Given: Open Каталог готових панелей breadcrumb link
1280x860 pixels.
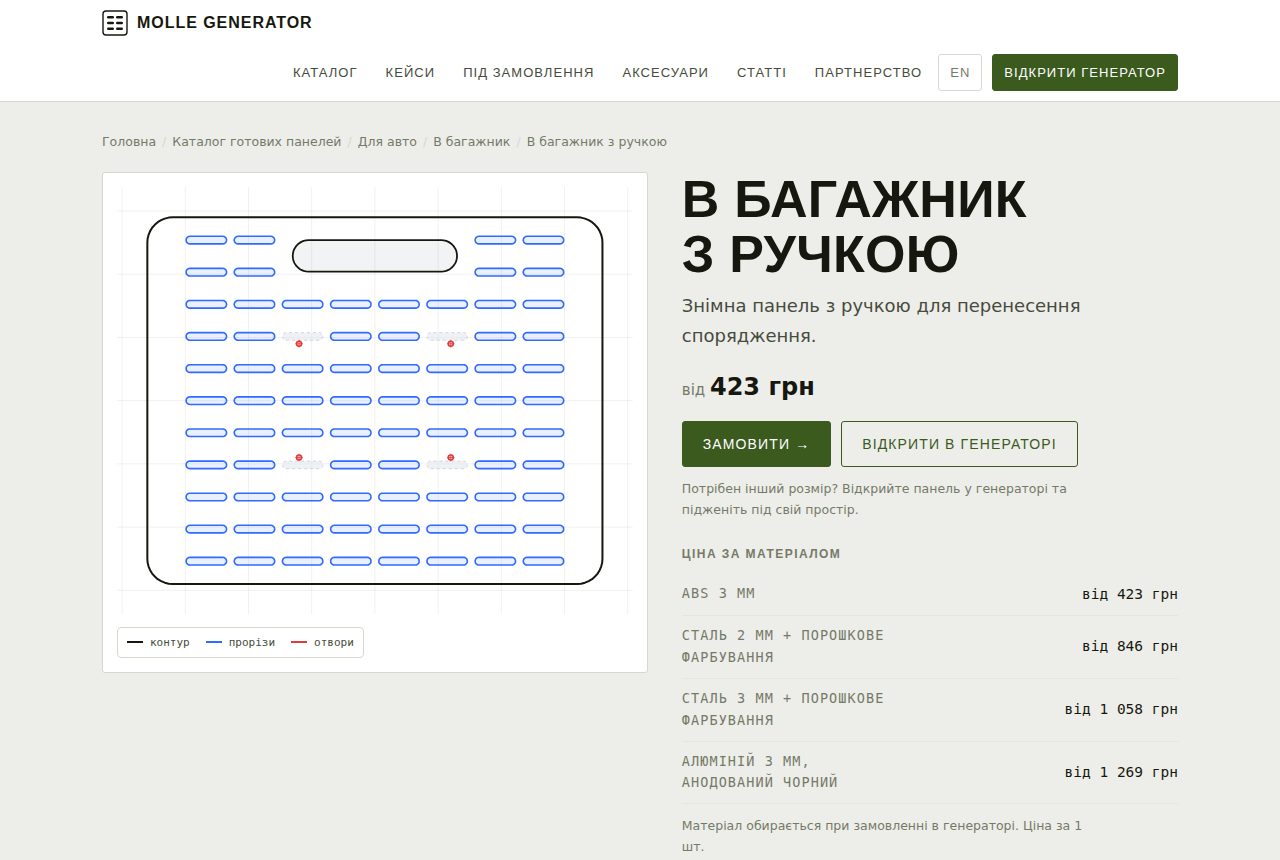Looking at the screenshot, I should pos(257,142).
